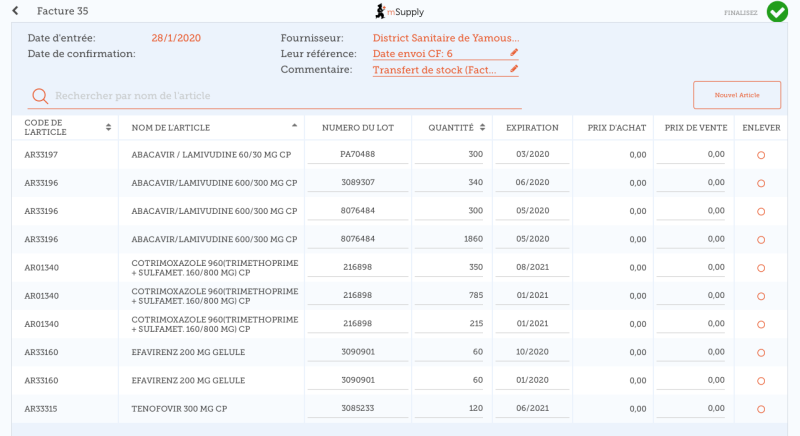The image size is (800, 436).
Task: Edit Tenofovir prix de vente 0,00 field
Action: click(x=691, y=408)
